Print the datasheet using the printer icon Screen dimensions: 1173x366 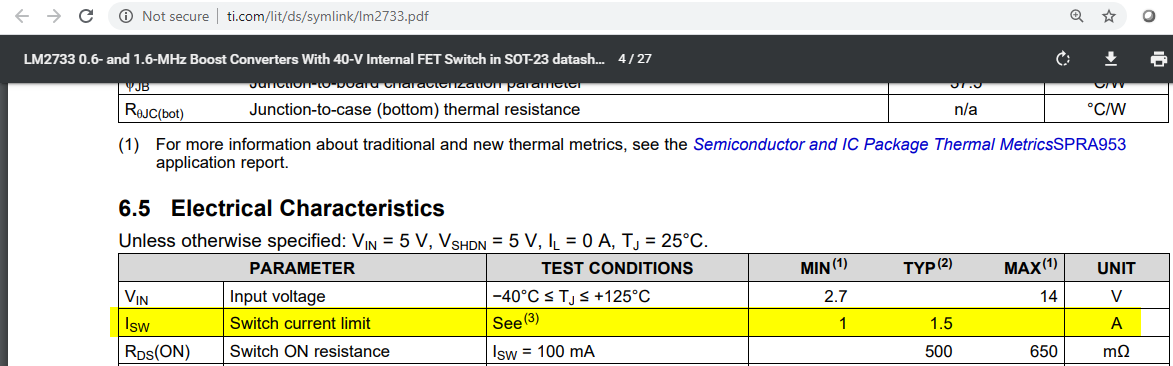pos(1157,59)
